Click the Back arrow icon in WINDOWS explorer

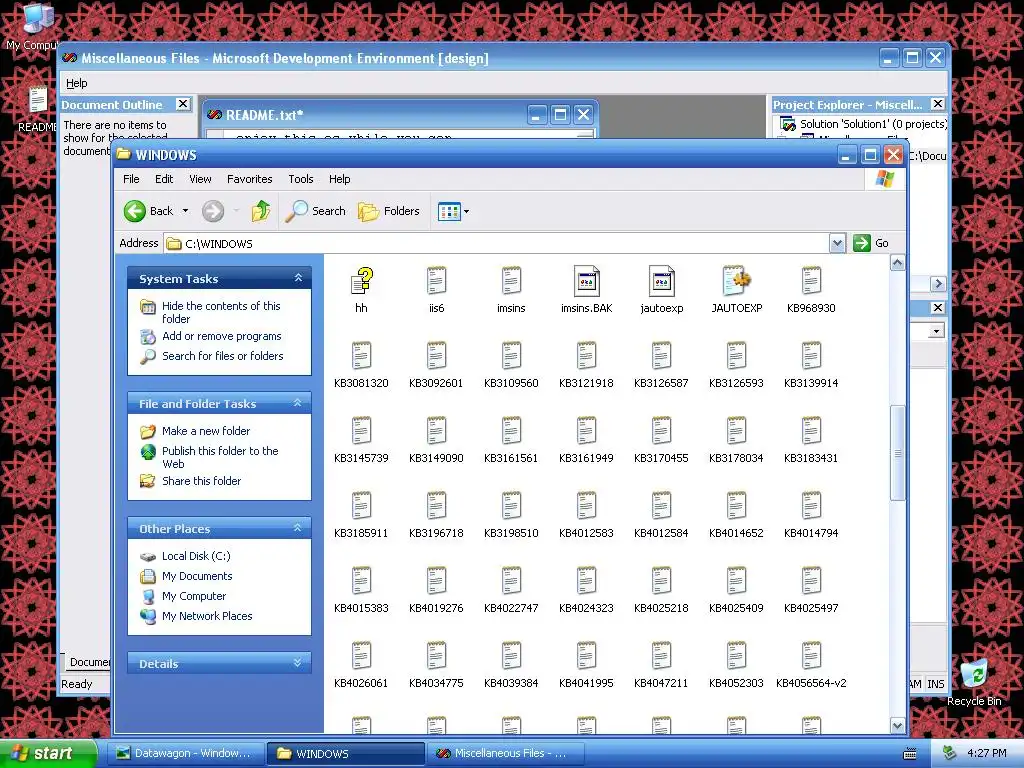135,211
